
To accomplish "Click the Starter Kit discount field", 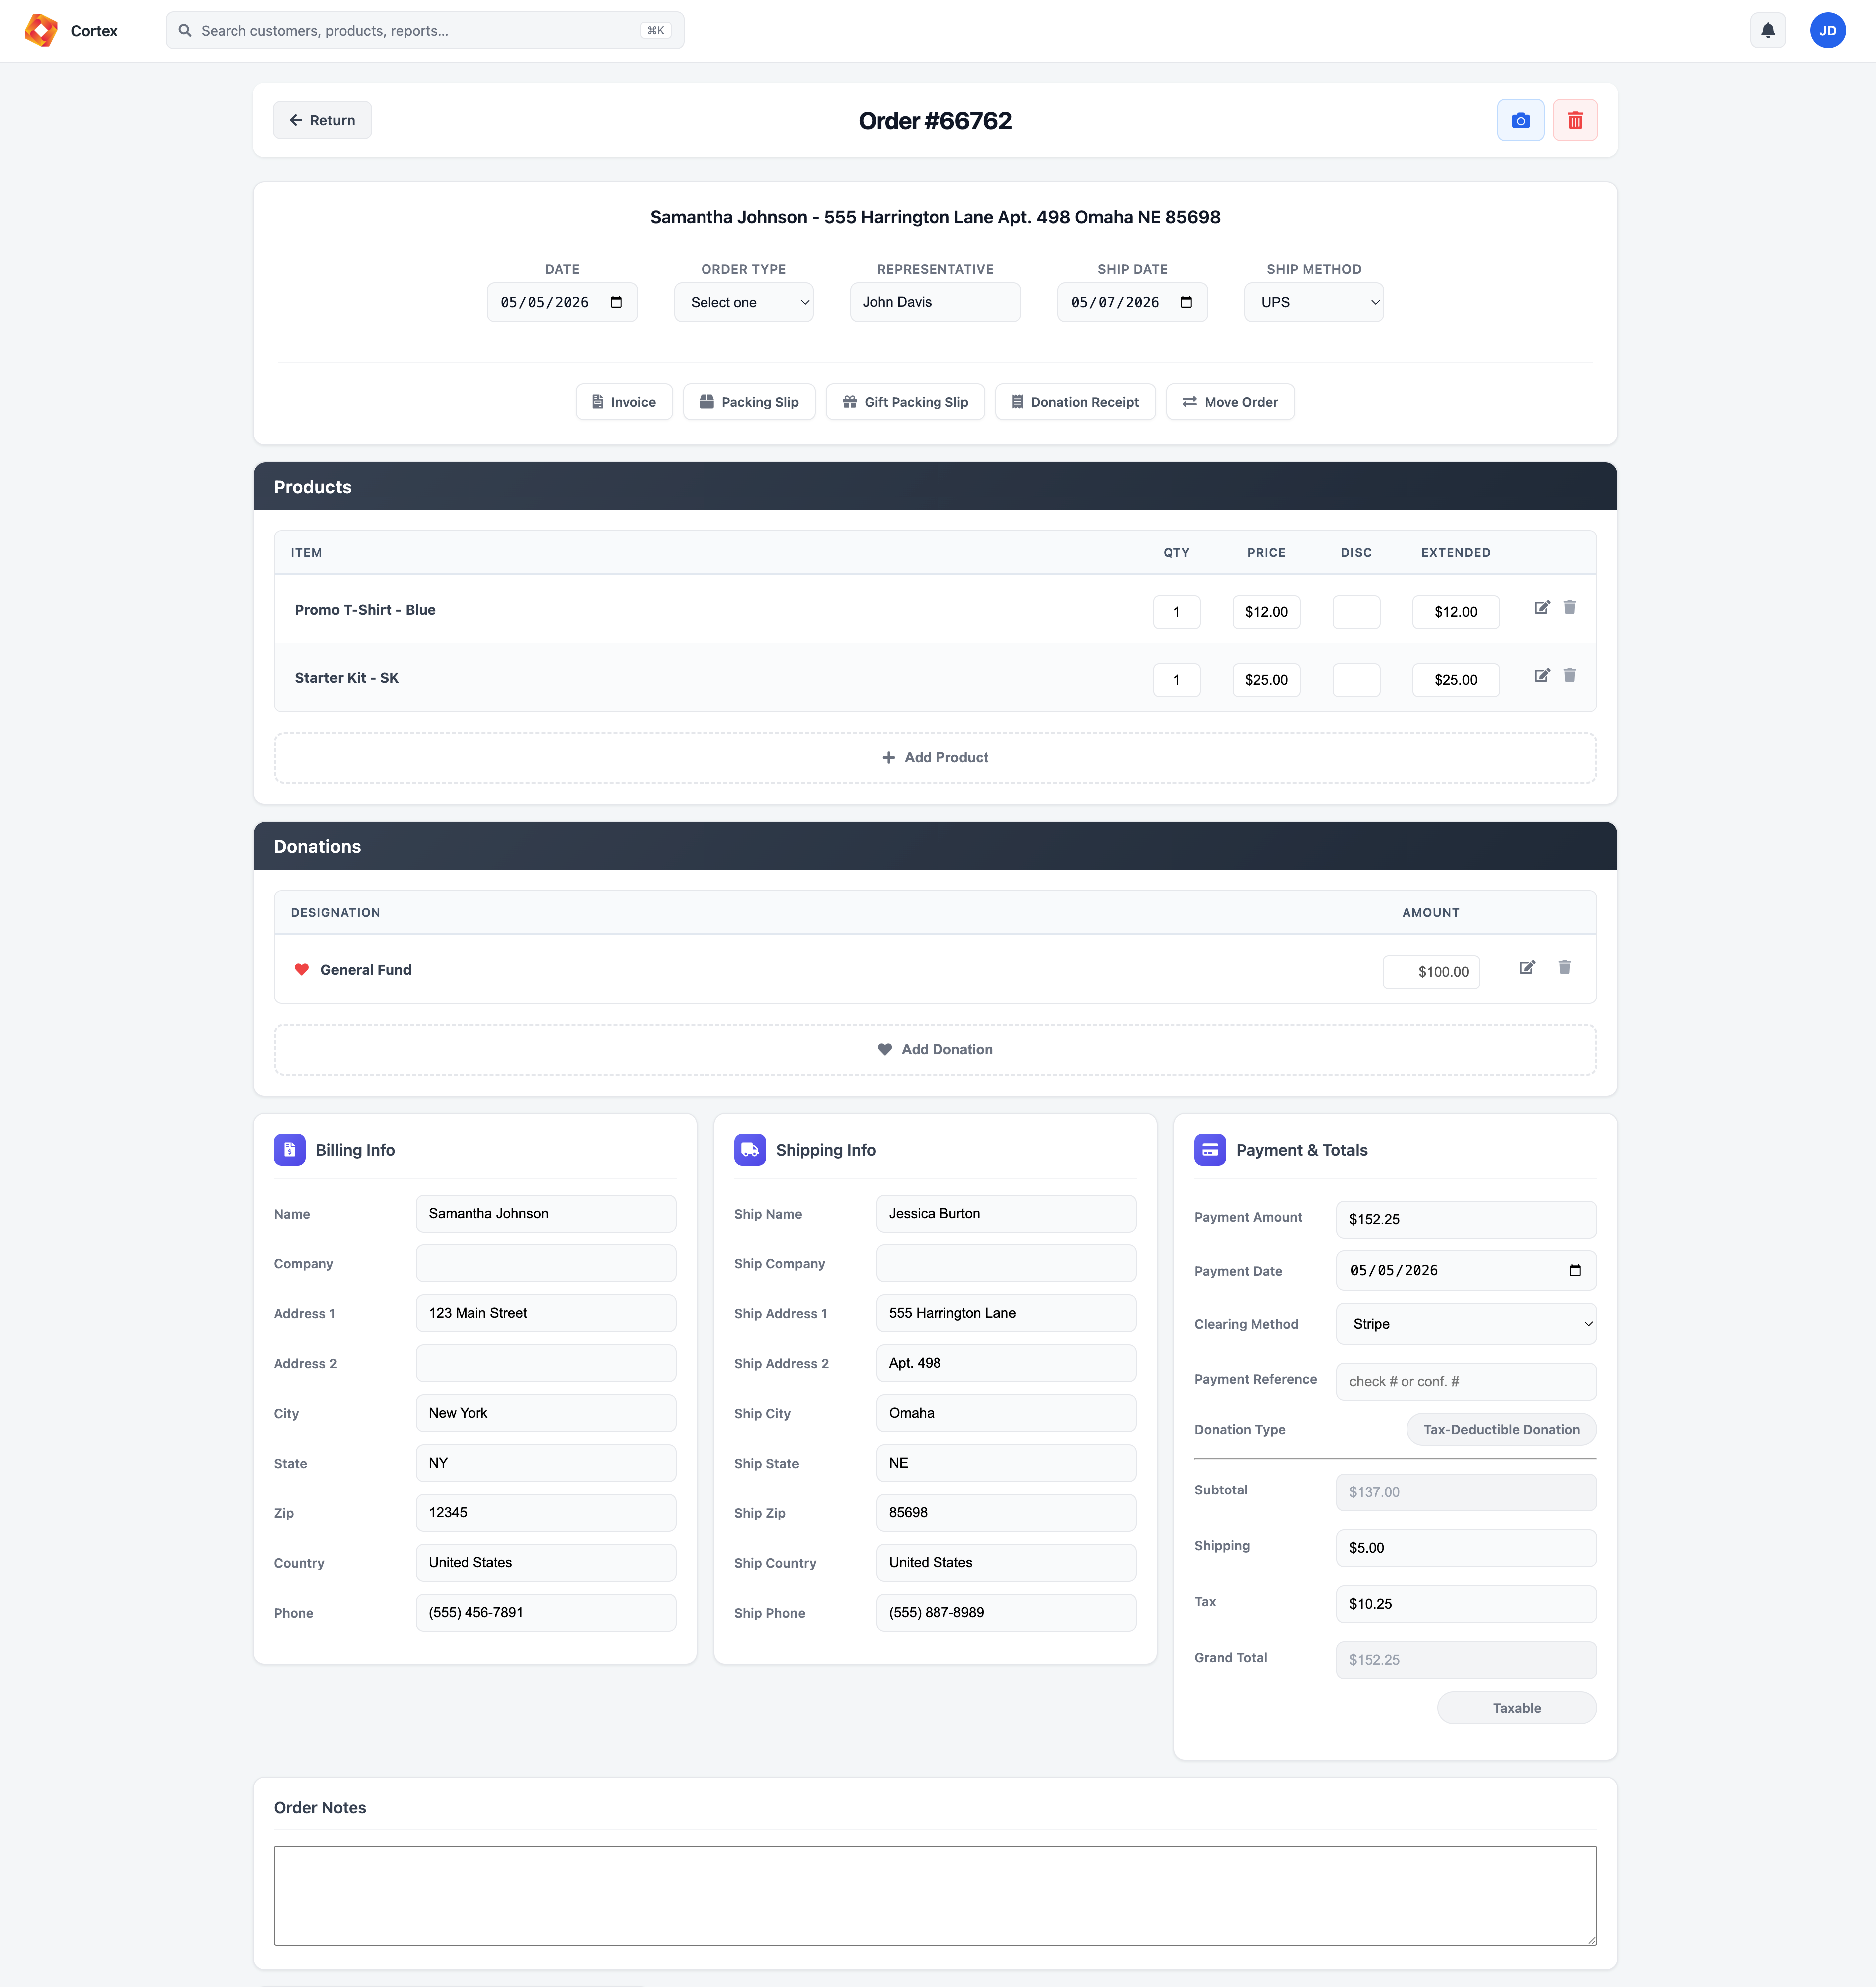I will click(1356, 680).
